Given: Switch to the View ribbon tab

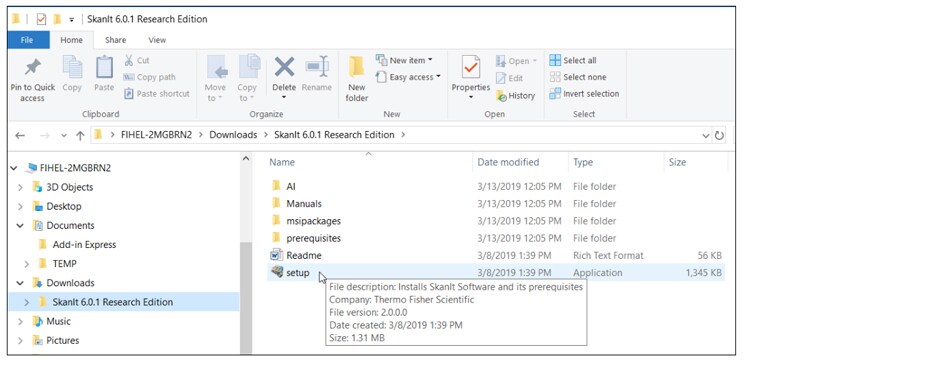Looking at the screenshot, I should pyautogui.click(x=157, y=40).
